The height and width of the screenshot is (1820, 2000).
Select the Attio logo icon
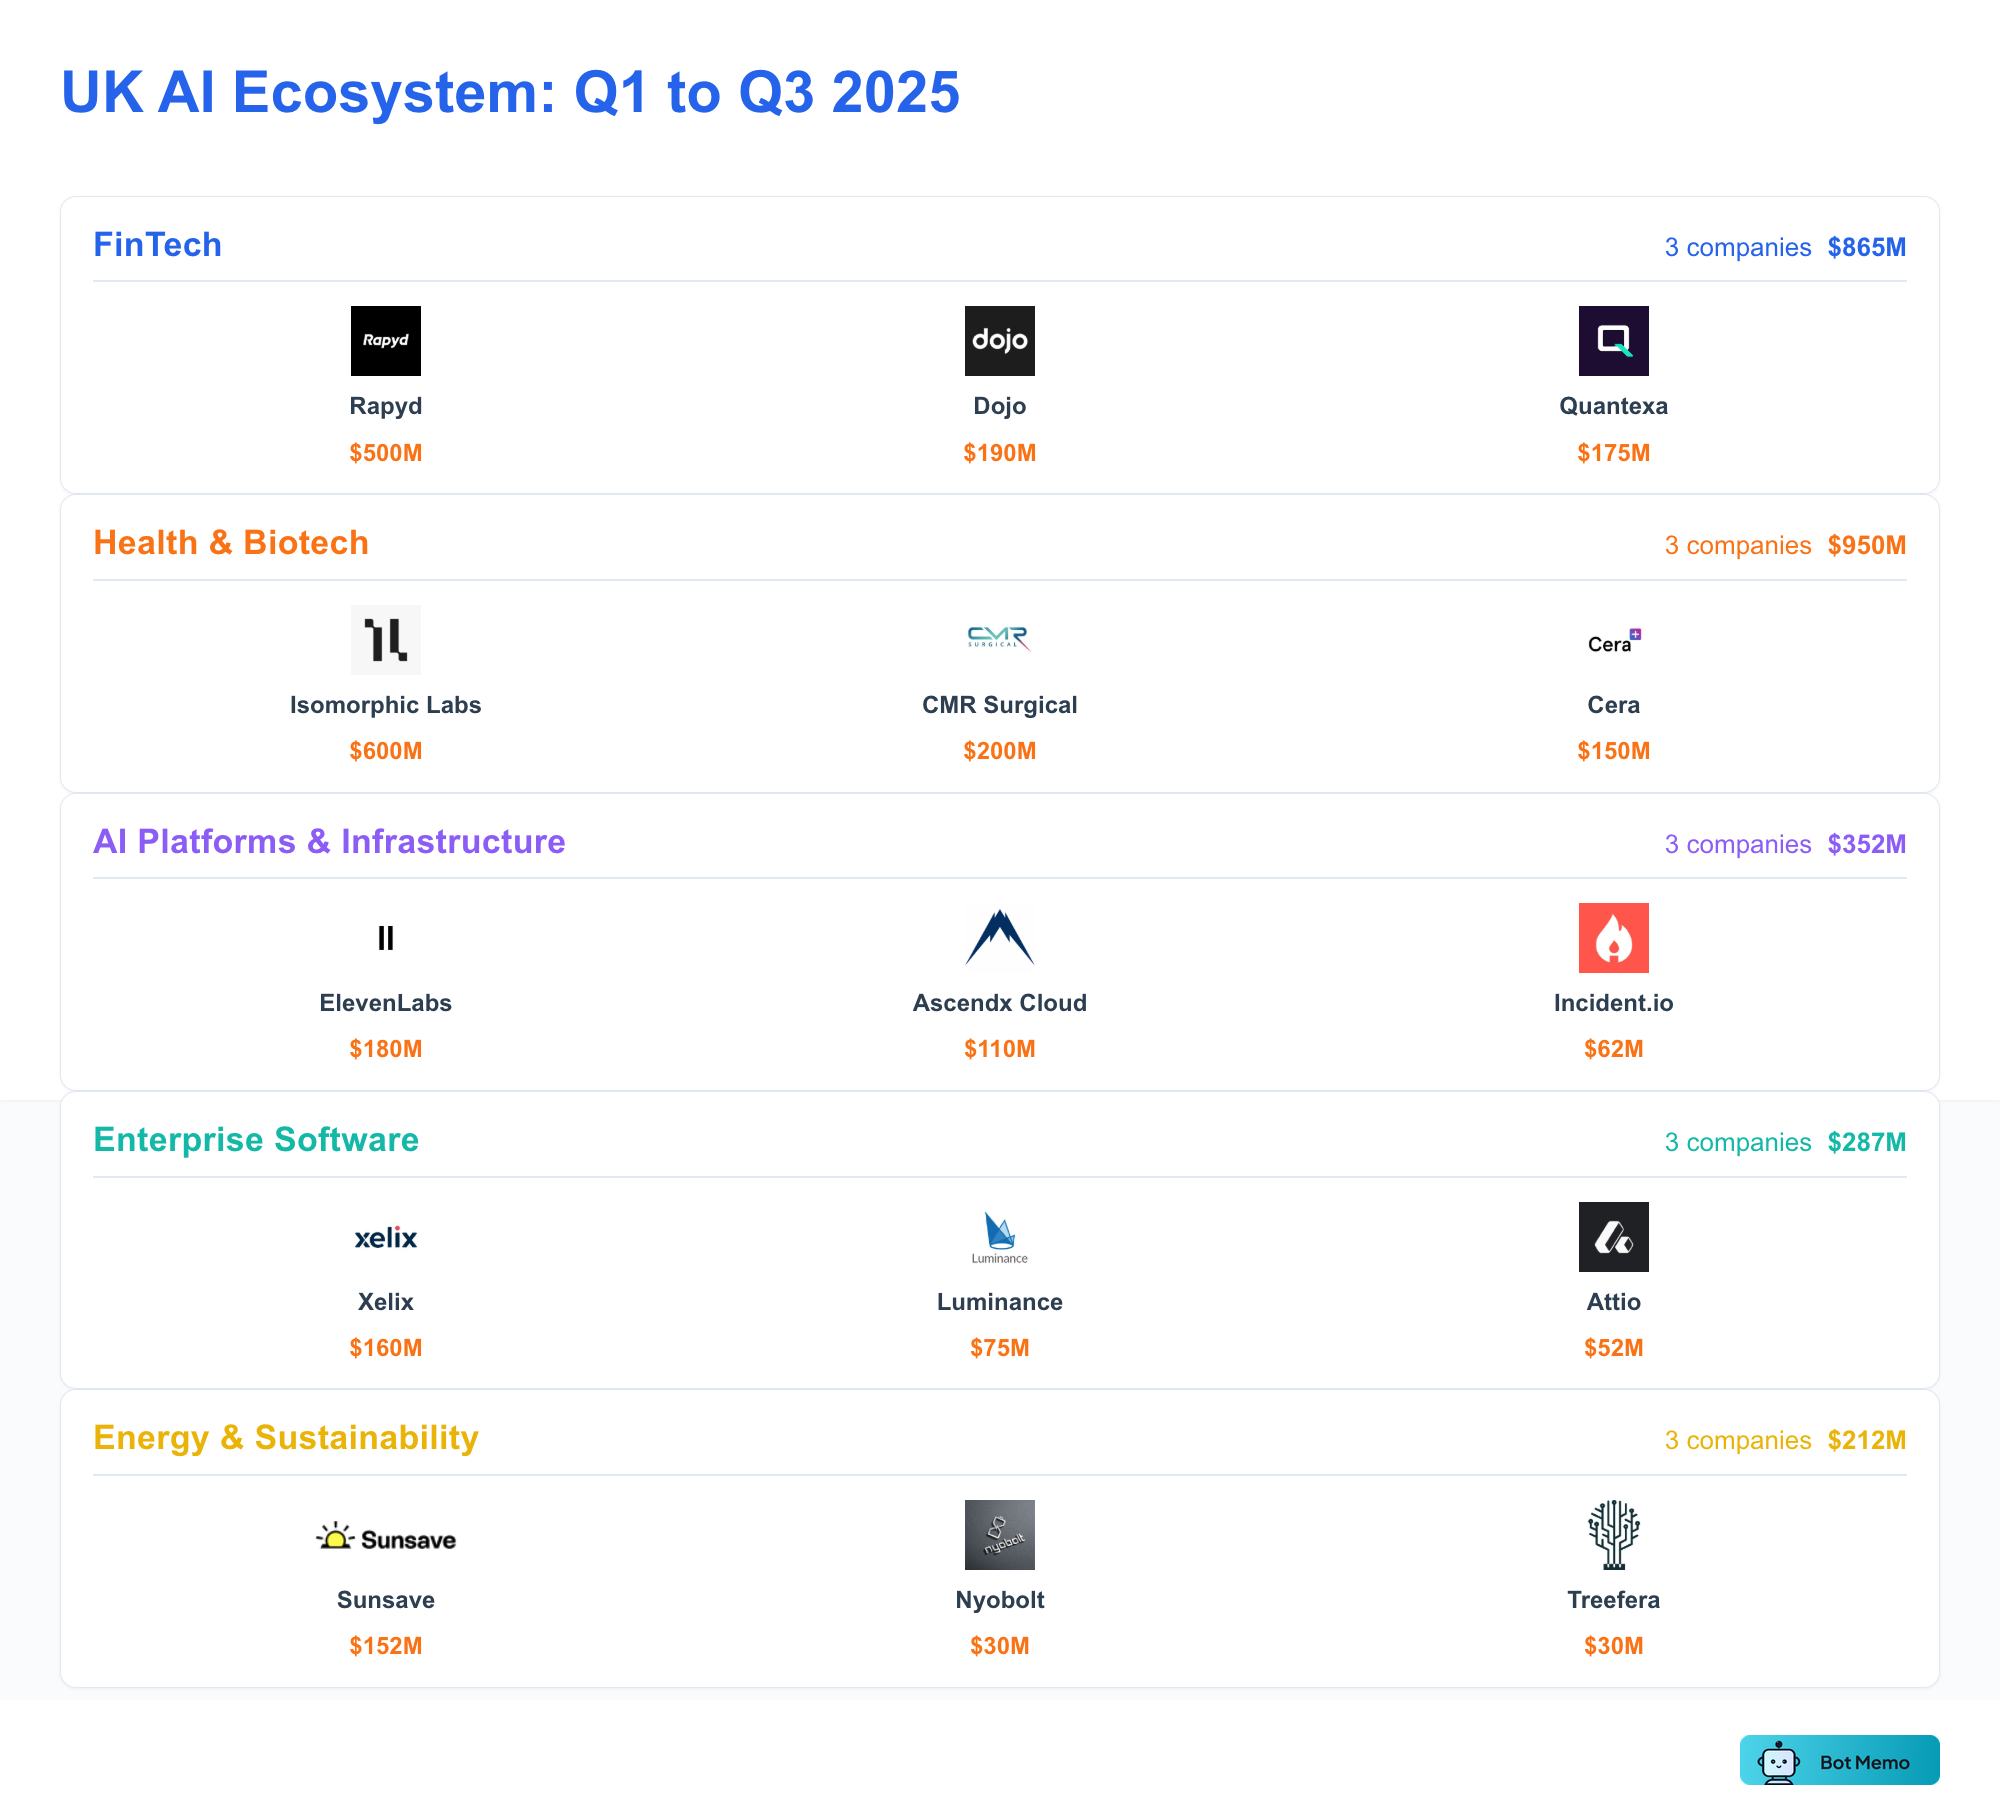pos(1613,1237)
